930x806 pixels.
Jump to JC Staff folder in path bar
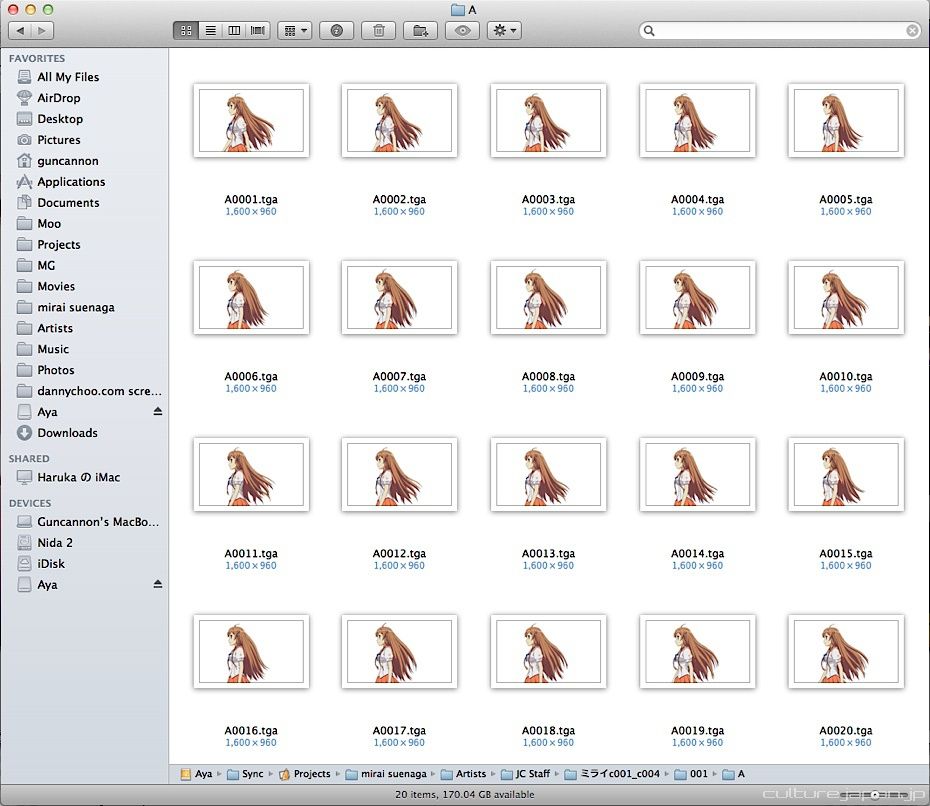point(532,774)
